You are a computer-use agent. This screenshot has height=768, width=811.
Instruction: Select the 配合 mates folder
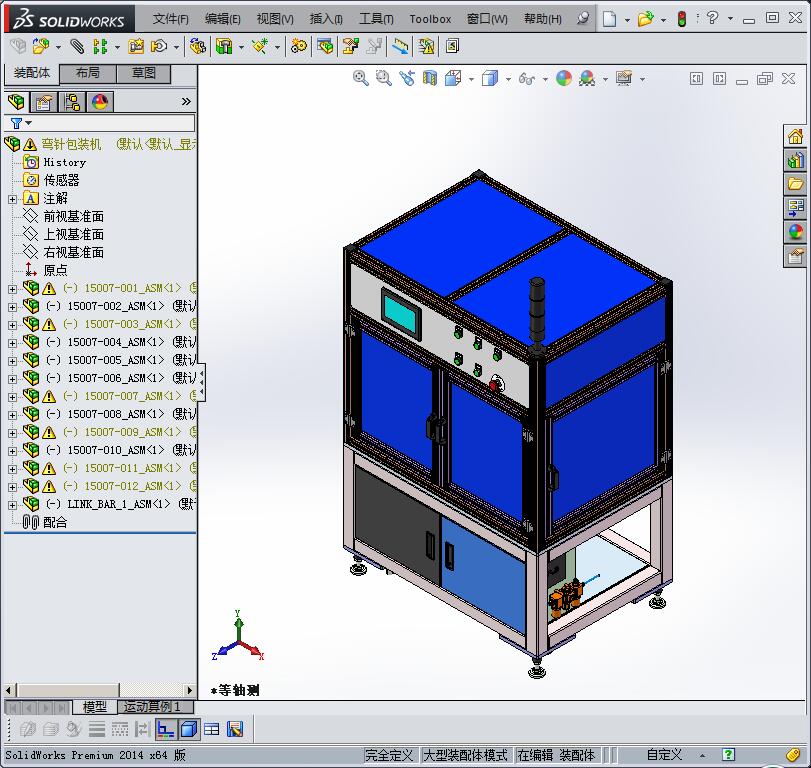(55, 522)
